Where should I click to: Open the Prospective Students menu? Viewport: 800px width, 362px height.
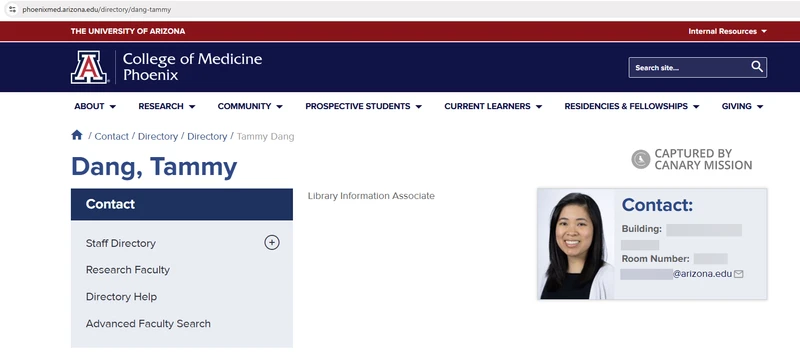tap(363, 106)
